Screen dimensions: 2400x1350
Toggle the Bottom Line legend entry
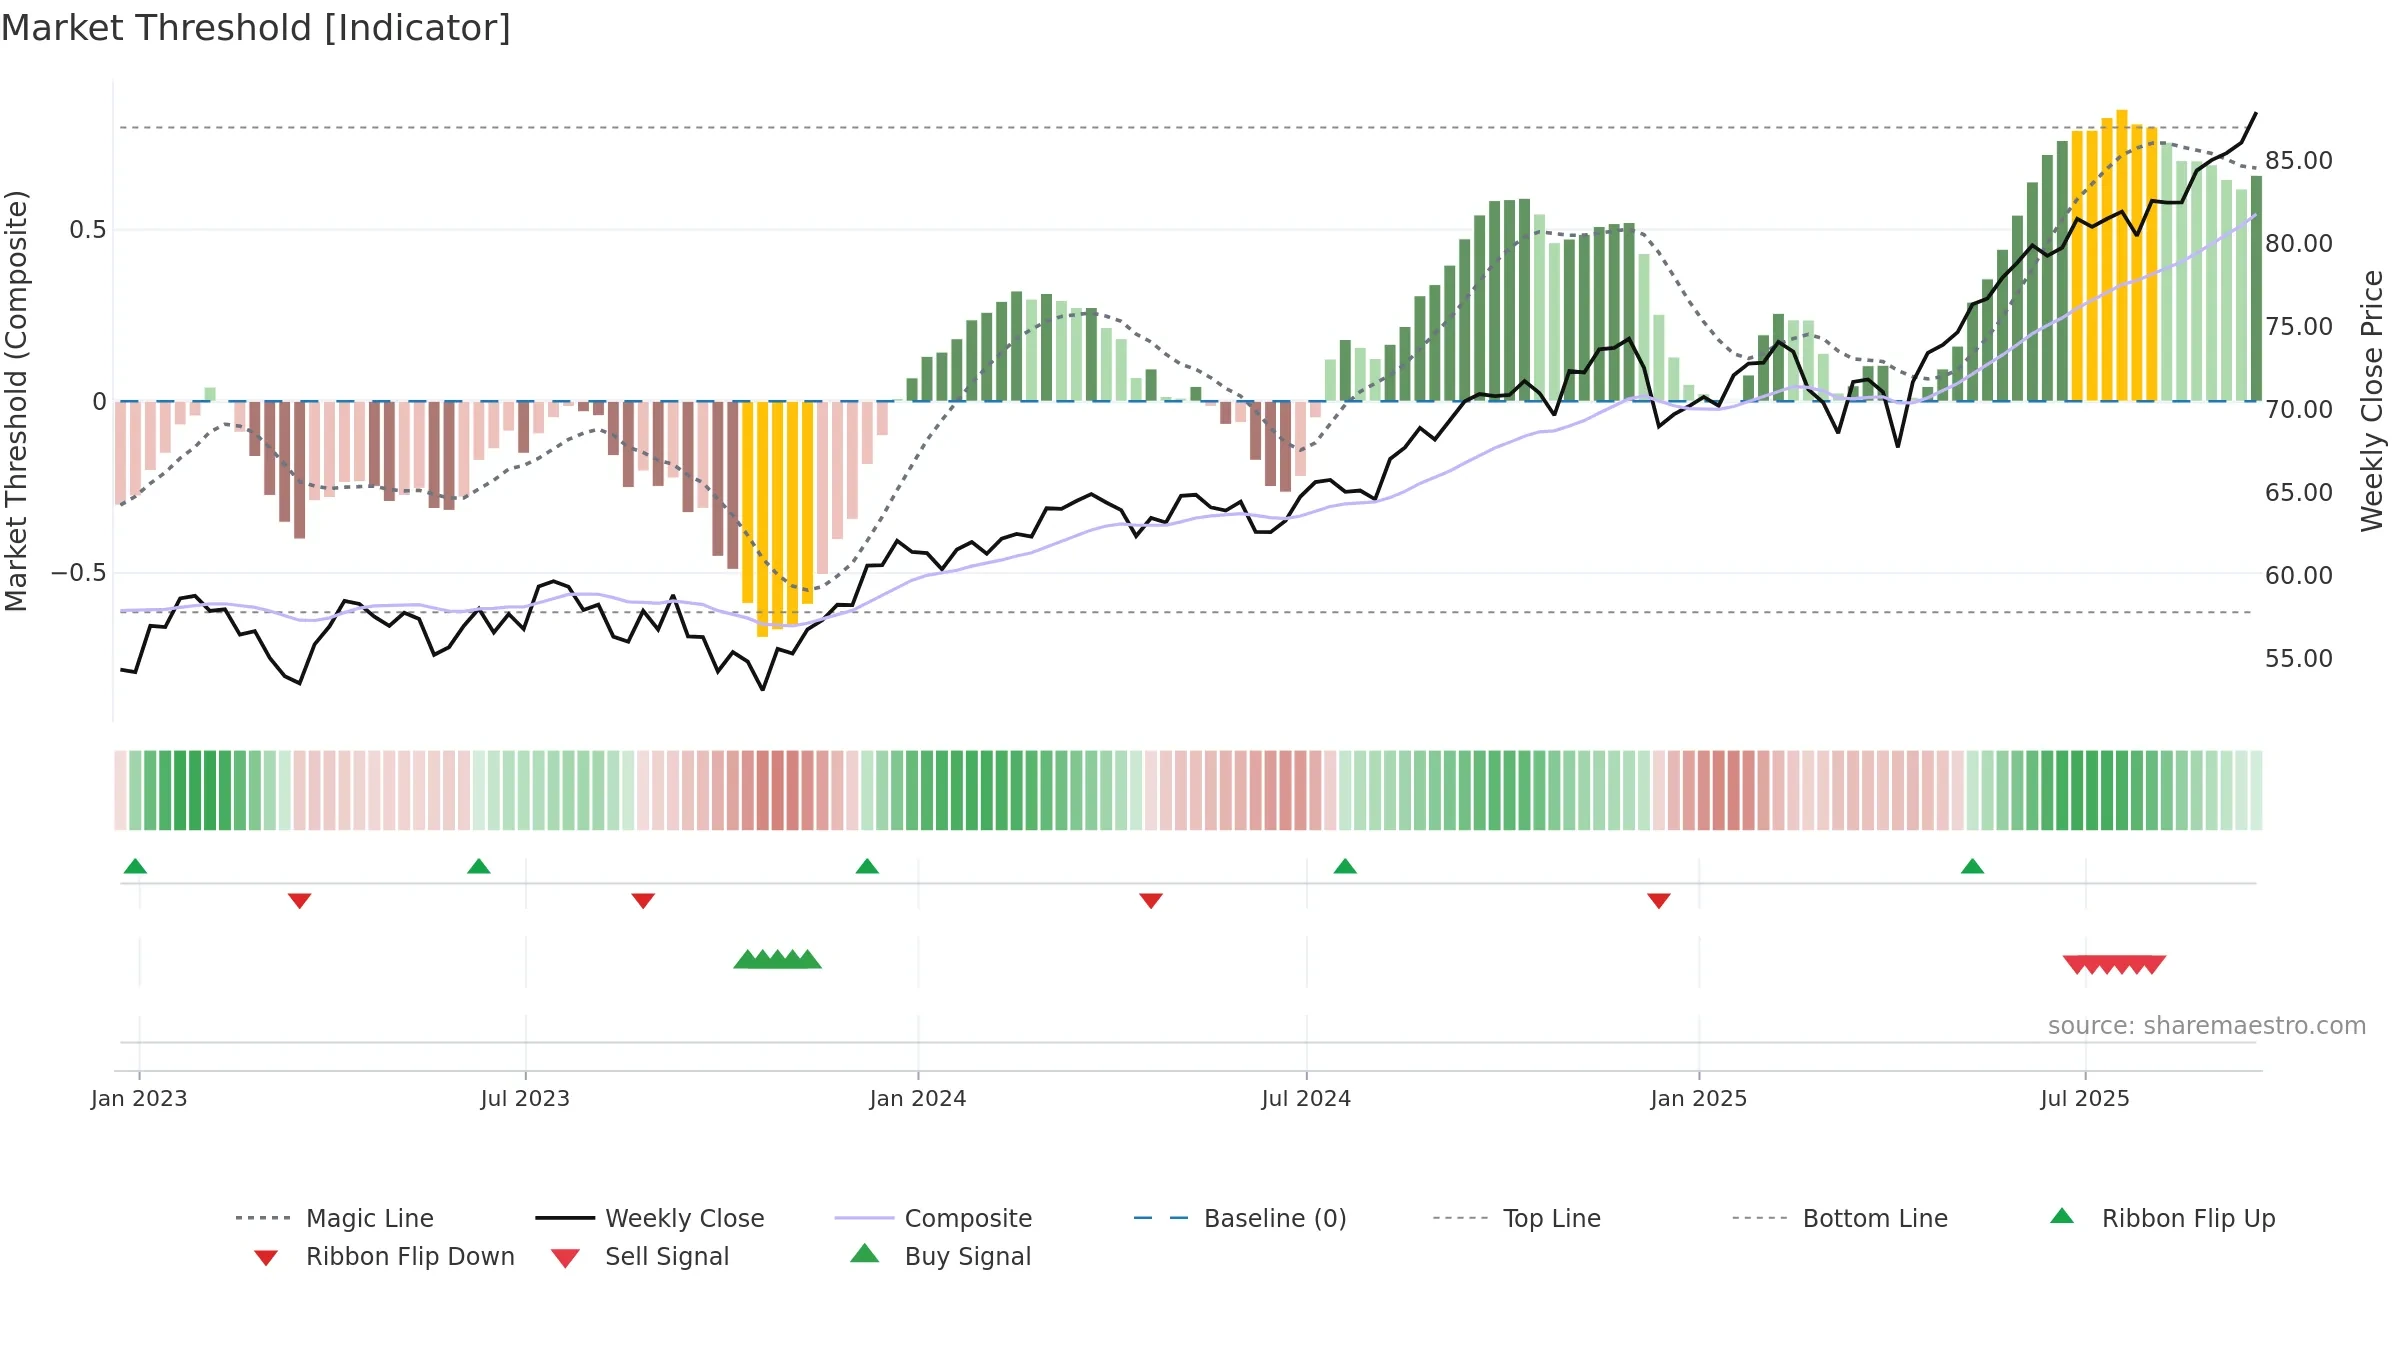click(x=1840, y=1218)
